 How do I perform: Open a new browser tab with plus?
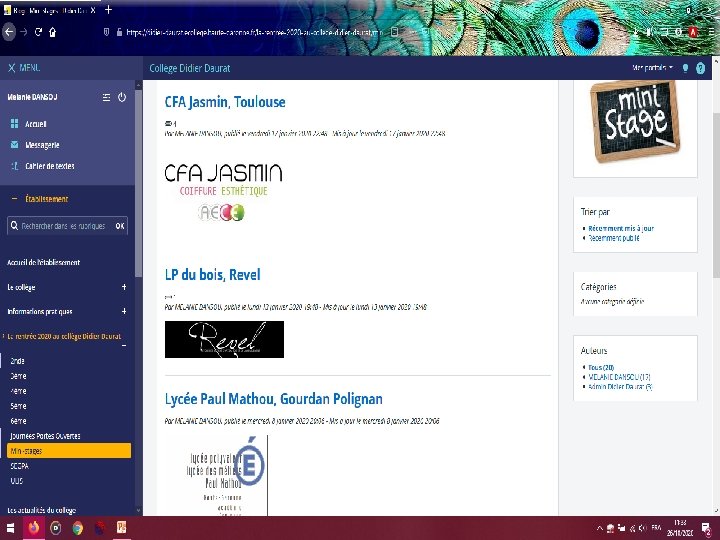pos(108,10)
